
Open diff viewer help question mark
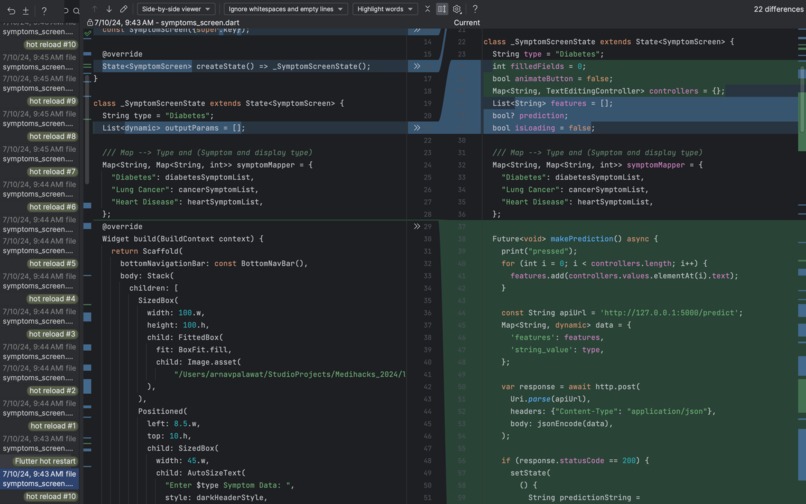click(475, 9)
